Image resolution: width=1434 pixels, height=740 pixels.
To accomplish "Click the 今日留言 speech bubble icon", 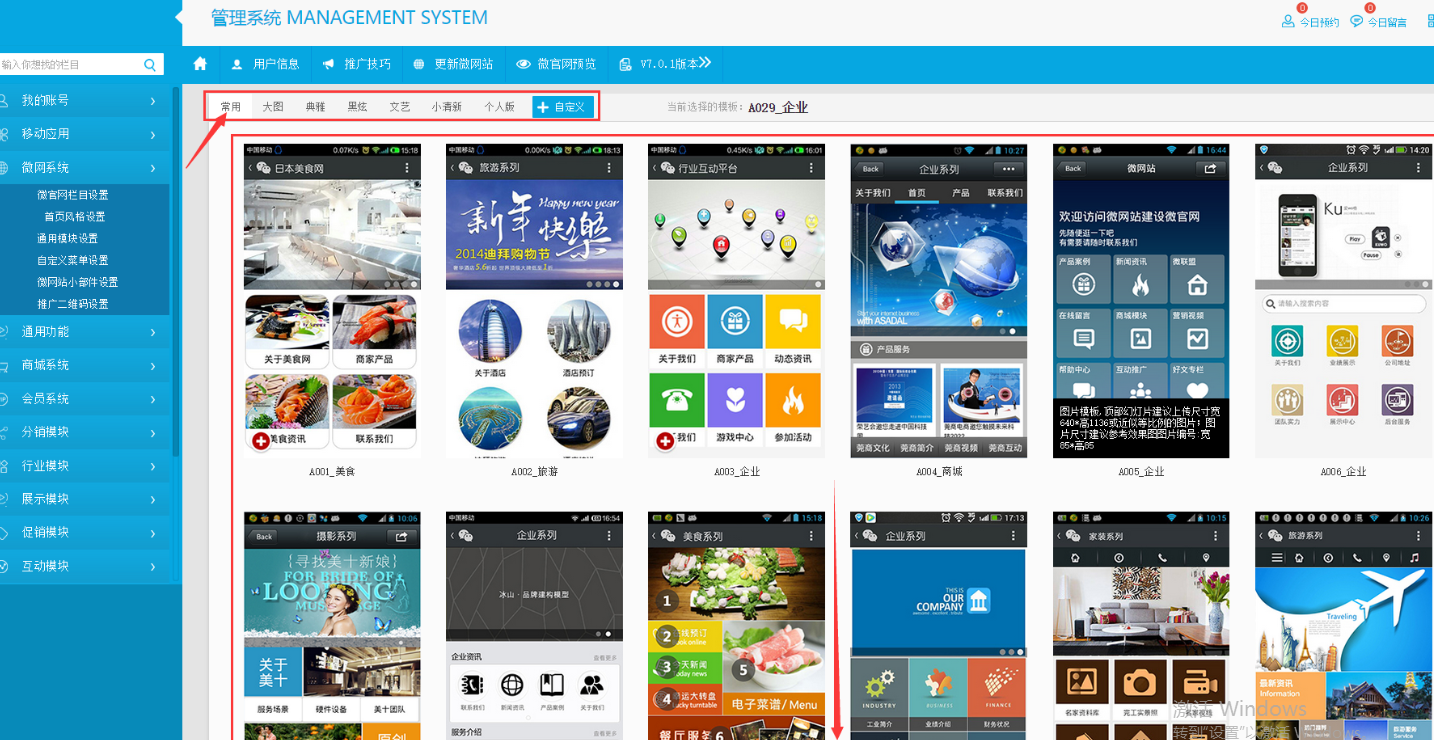I will pos(1356,21).
